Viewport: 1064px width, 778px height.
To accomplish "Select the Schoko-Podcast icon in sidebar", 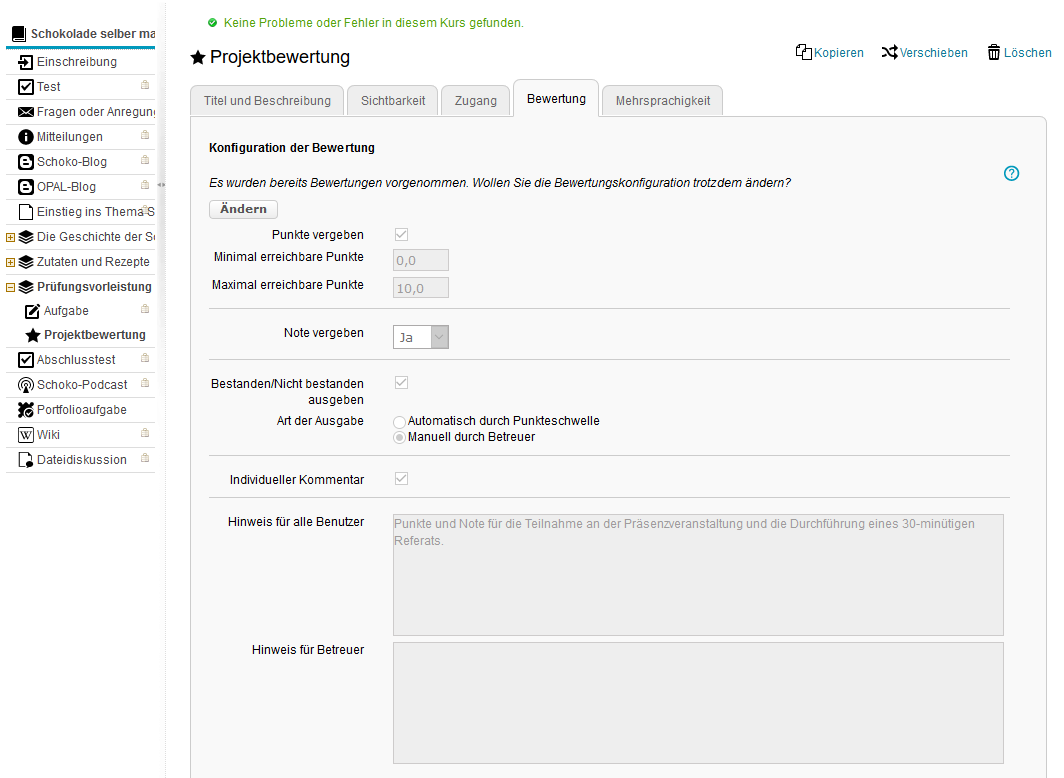I will pyautogui.click(x=26, y=385).
